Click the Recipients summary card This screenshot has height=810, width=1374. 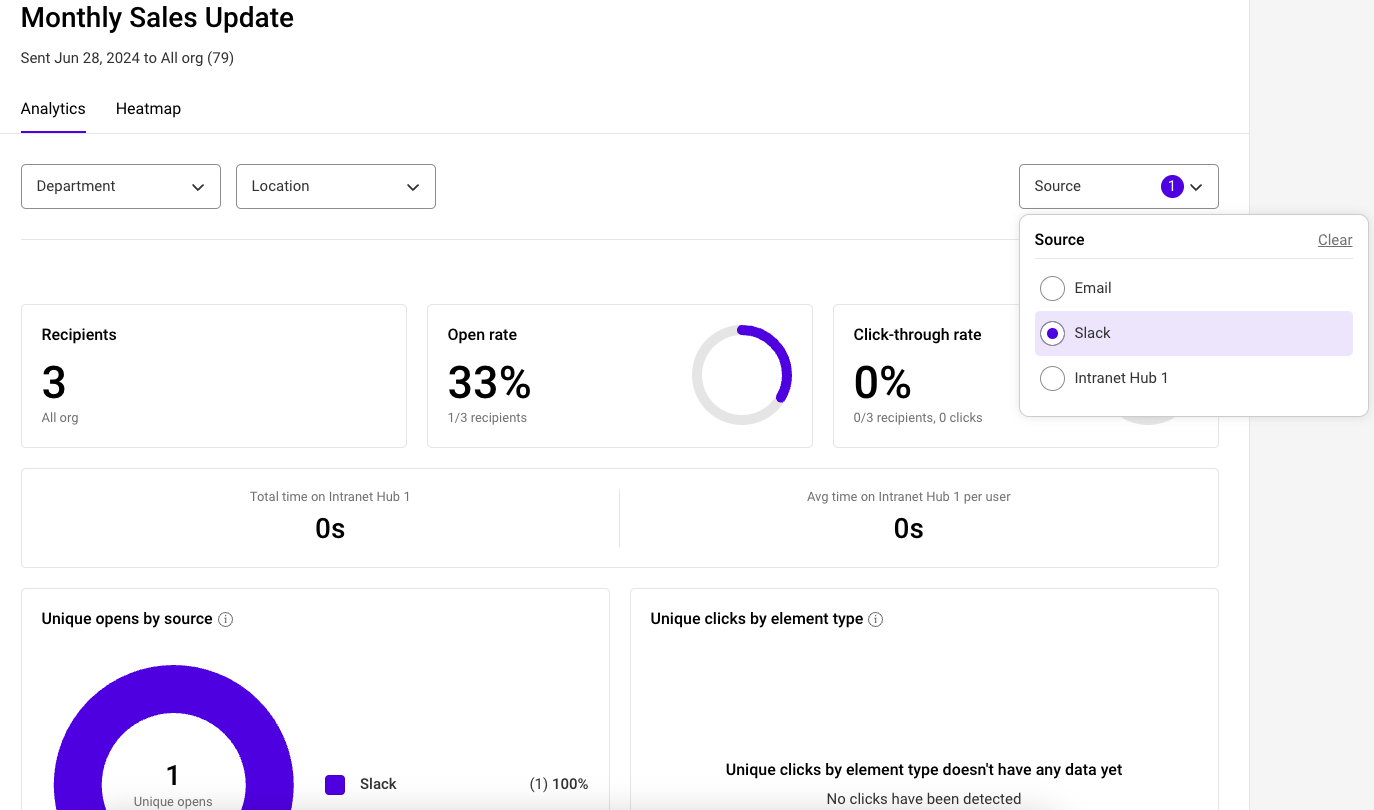click(214, 376)
